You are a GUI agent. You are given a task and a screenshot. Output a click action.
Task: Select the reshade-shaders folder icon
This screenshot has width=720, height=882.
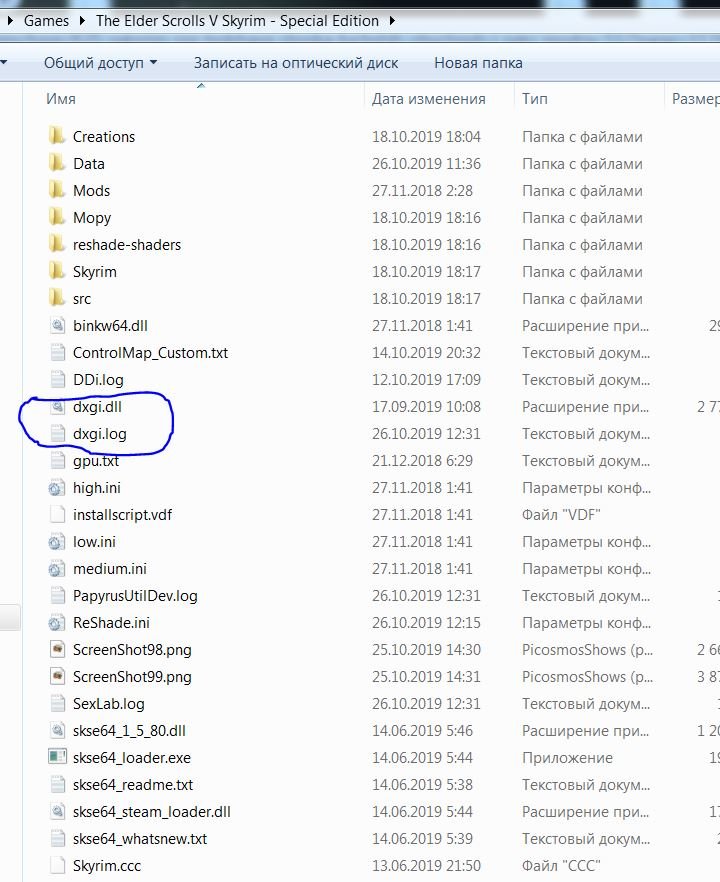point(57,244)
